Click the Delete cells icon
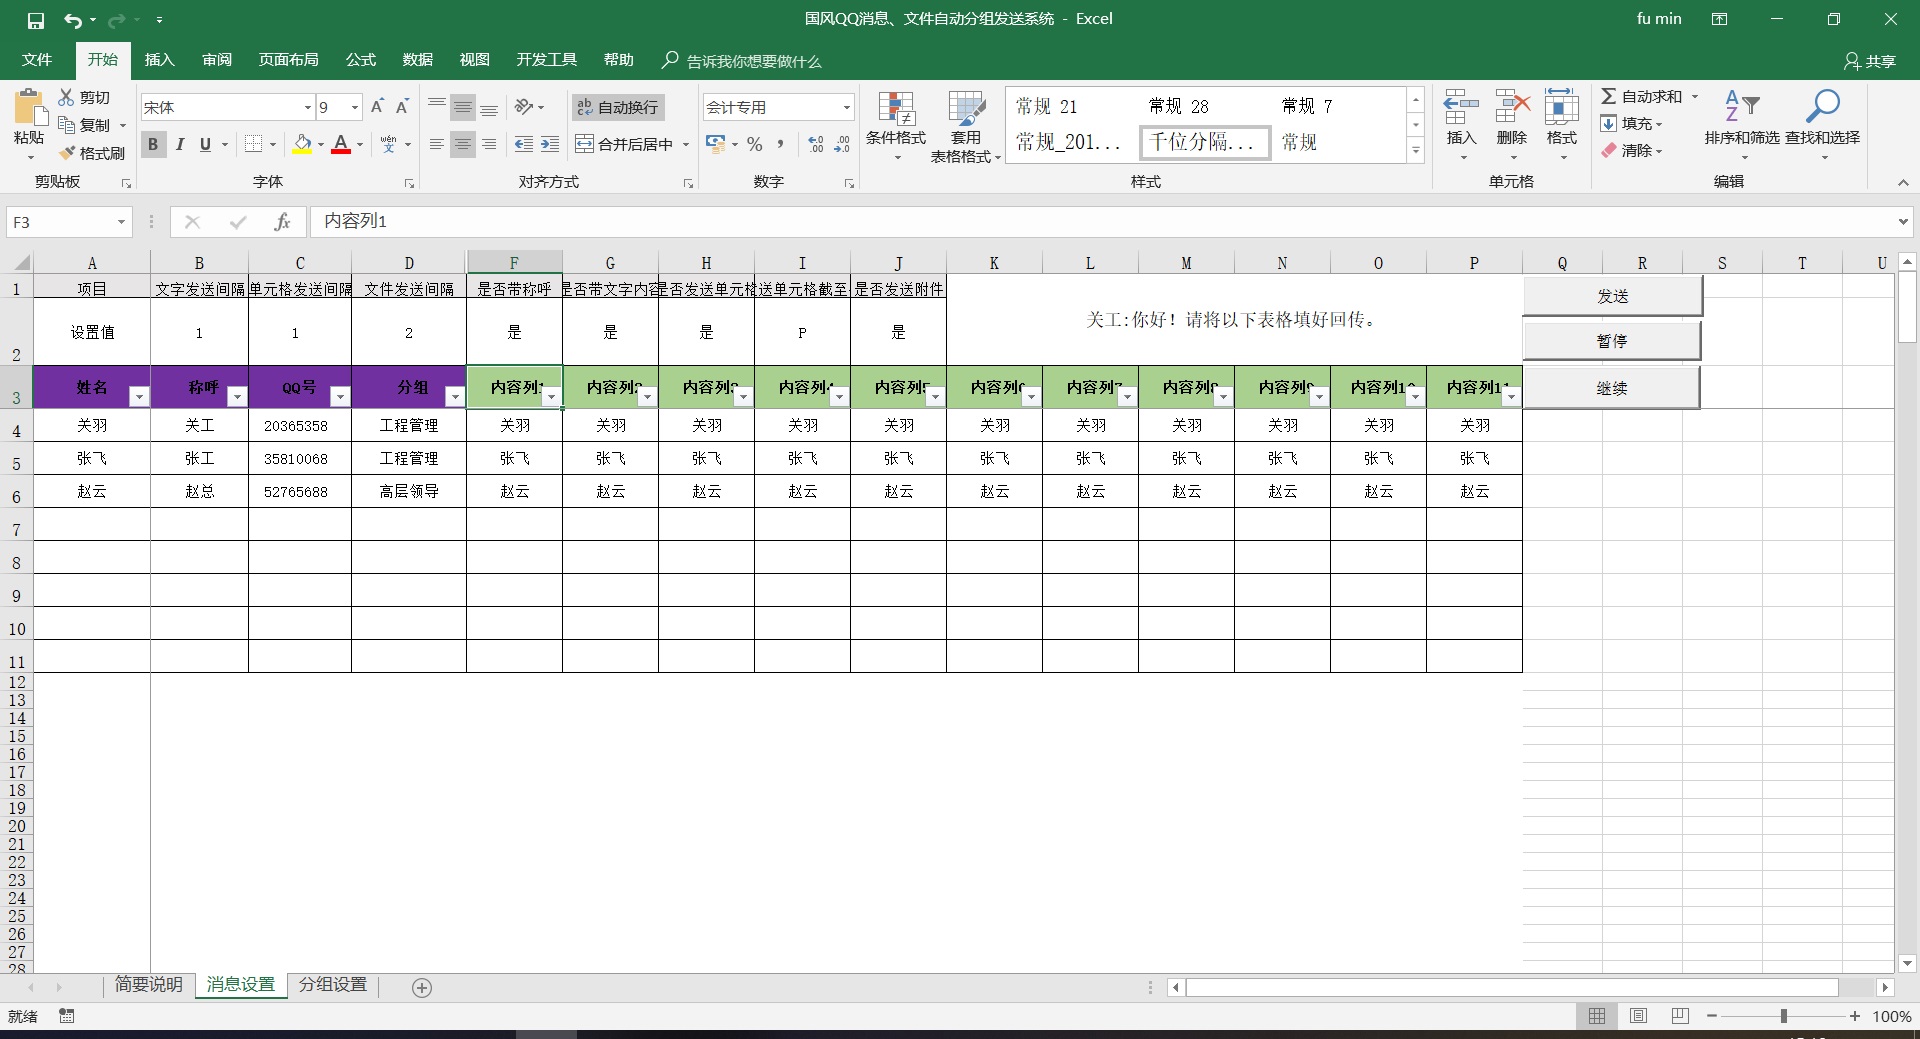Image resolution: width=1920 pixels, height=1039 pixels. (1512, 107)
